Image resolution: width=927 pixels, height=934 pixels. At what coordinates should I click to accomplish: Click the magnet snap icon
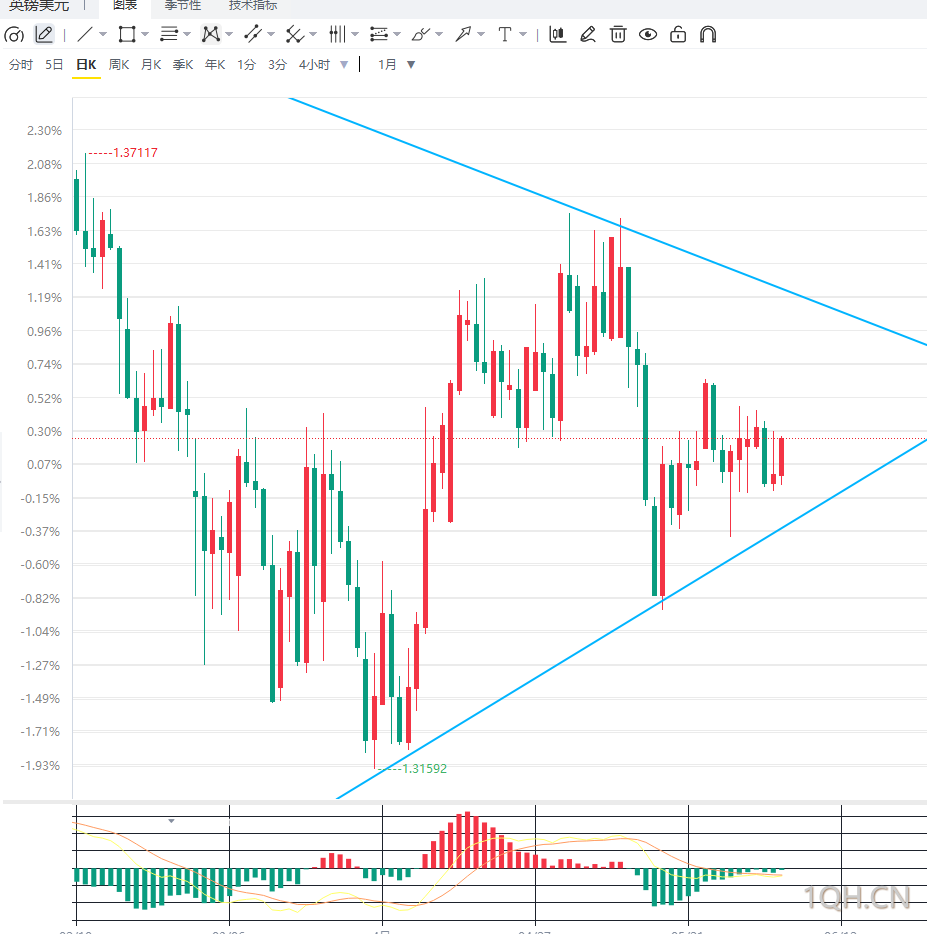[x=708, y=35]
